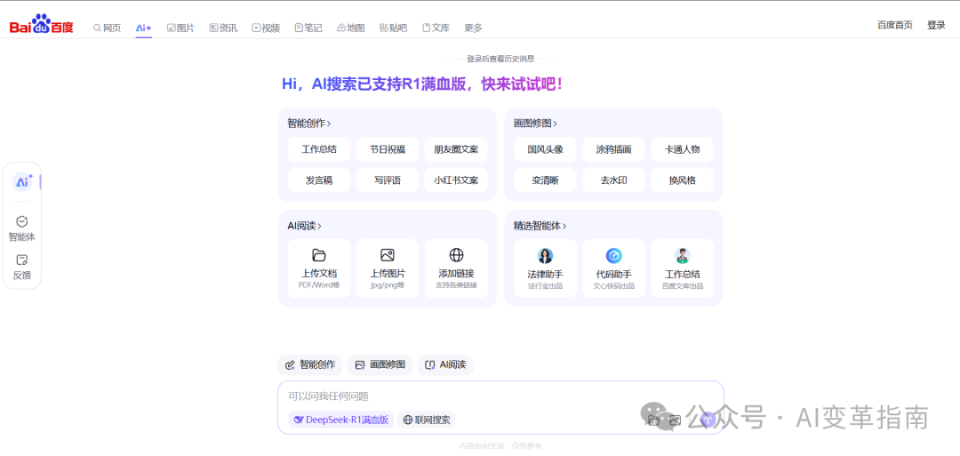Viewport: 960px width, 456px height.
Task: Click the AI阅读 shortcut above input box
Action: tap(446, 365)
